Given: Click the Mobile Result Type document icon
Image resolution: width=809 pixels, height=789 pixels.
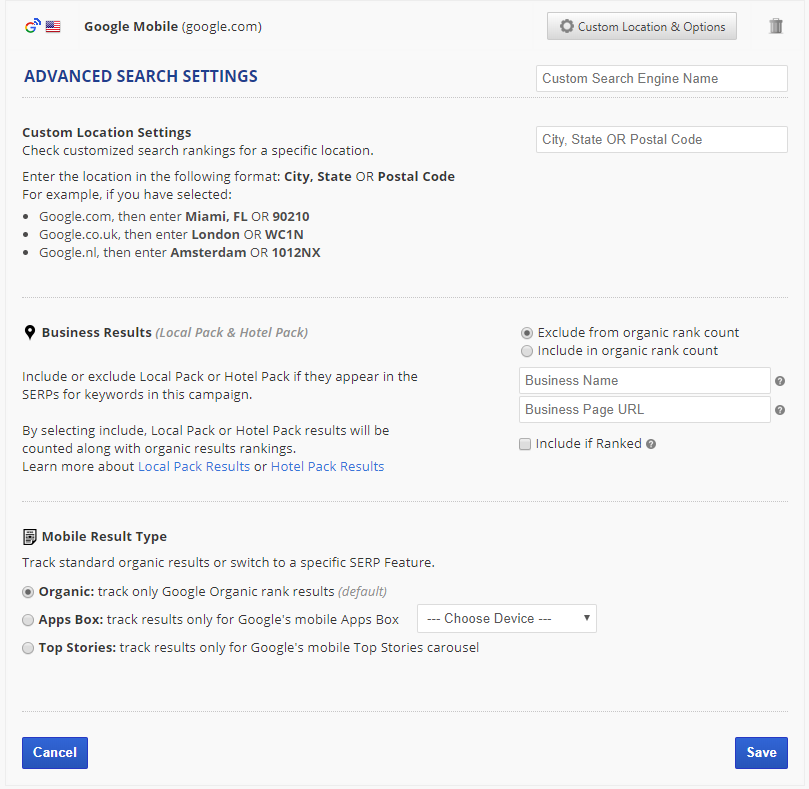Looking at the screenshot, I should point(30,537).
